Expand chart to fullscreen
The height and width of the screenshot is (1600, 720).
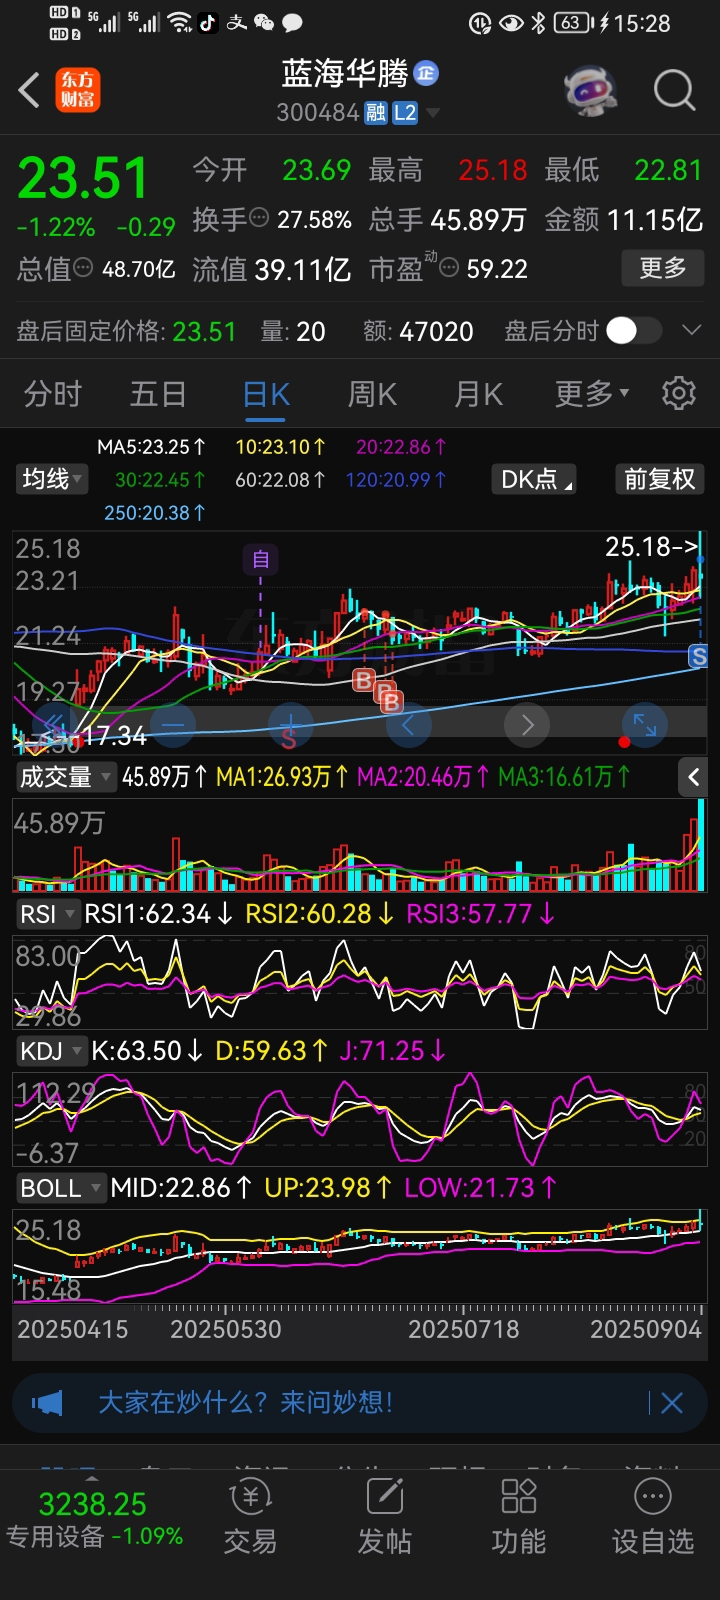pyautogui.click(x=645, y=725)
